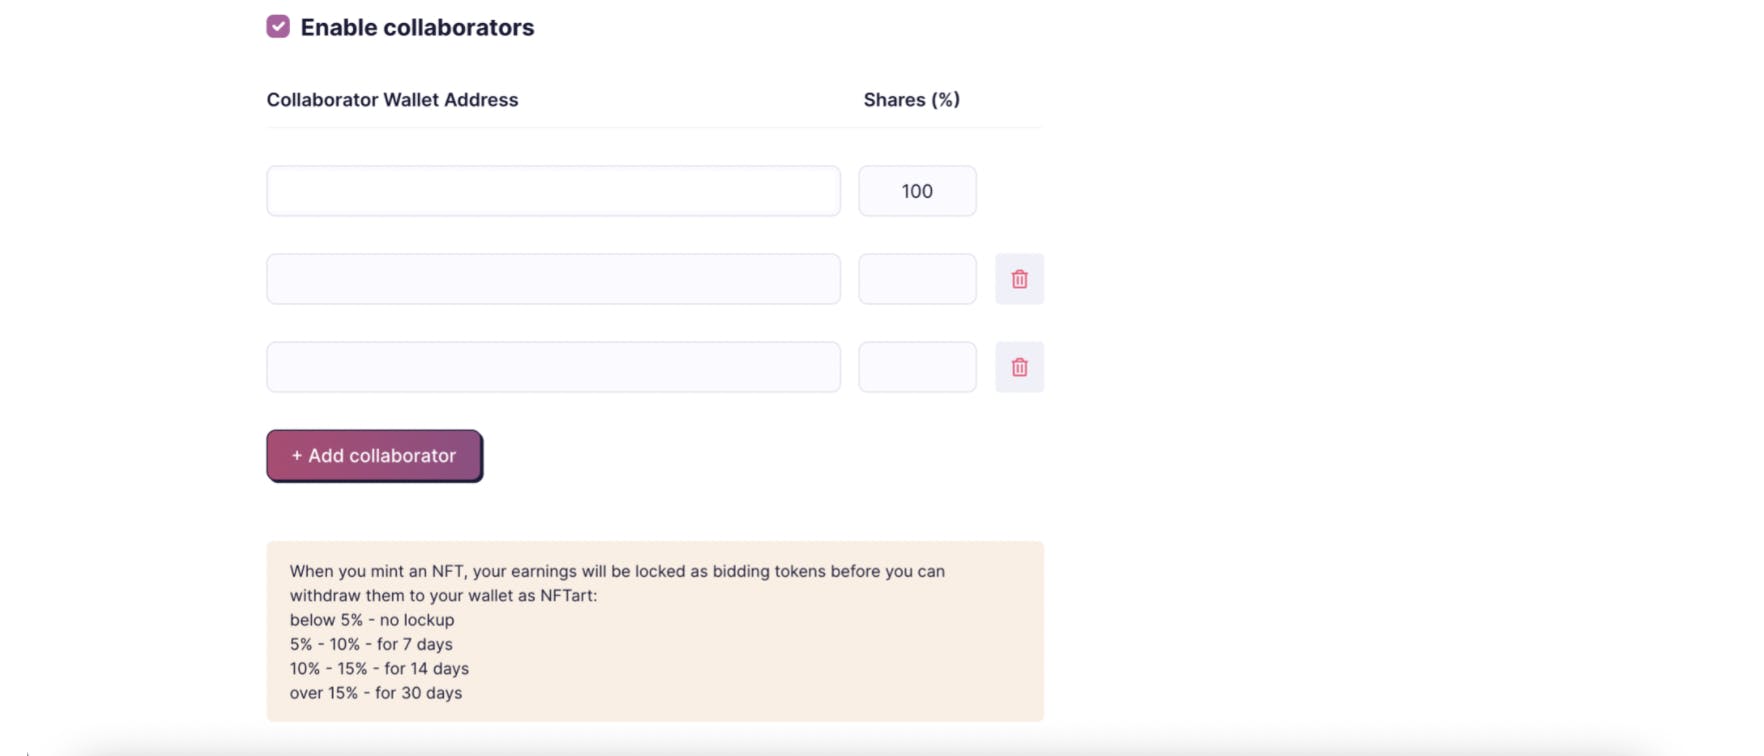1764x756 pixels.
Task: Remove the third collaborator row via trash icon
Action: 1019,367
